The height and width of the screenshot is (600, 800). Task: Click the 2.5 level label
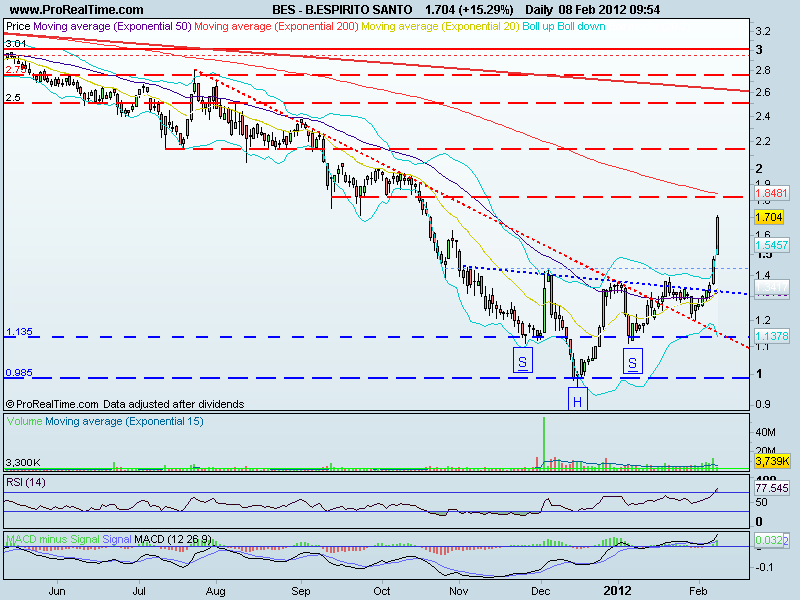pos(13,97)
